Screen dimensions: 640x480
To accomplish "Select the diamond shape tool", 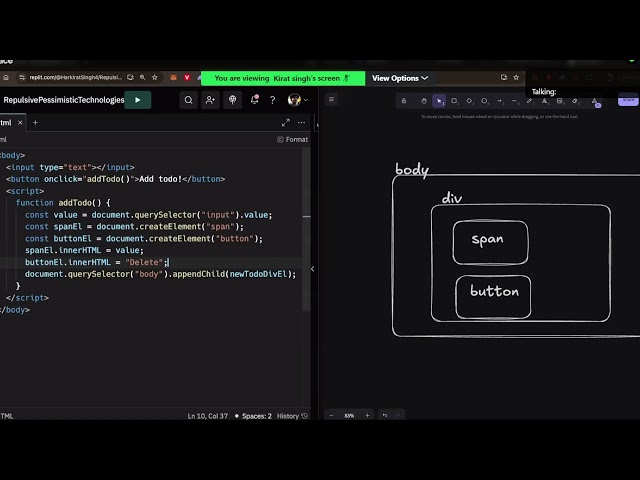I will pos(469,101).
